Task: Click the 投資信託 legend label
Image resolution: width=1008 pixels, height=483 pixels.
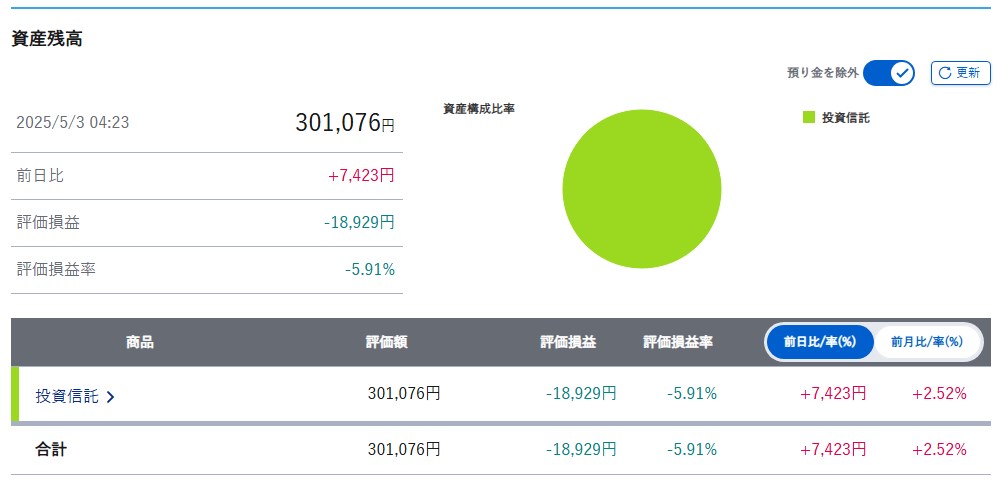Action: pos(846,118)
